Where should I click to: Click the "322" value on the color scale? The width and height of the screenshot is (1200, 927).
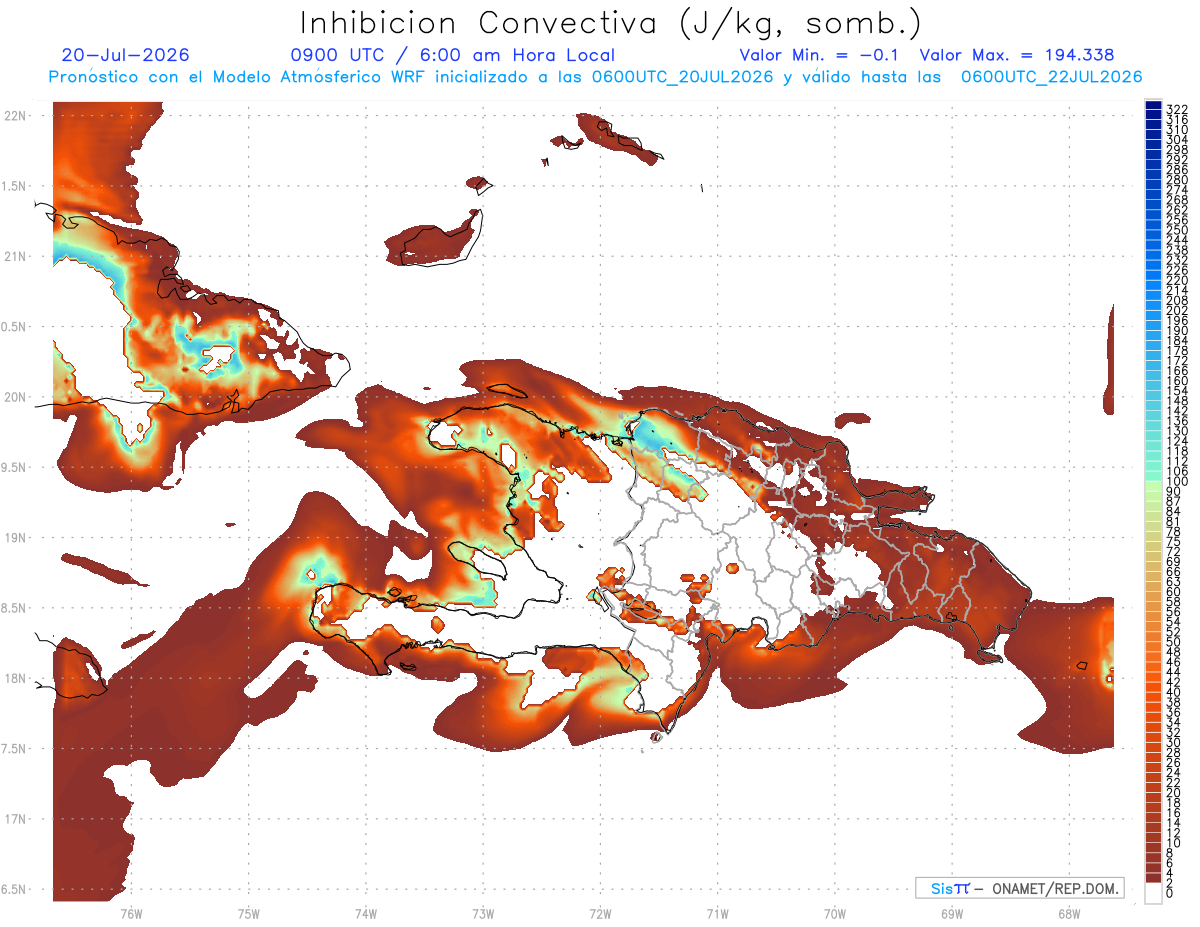(x=1177, y=109)
